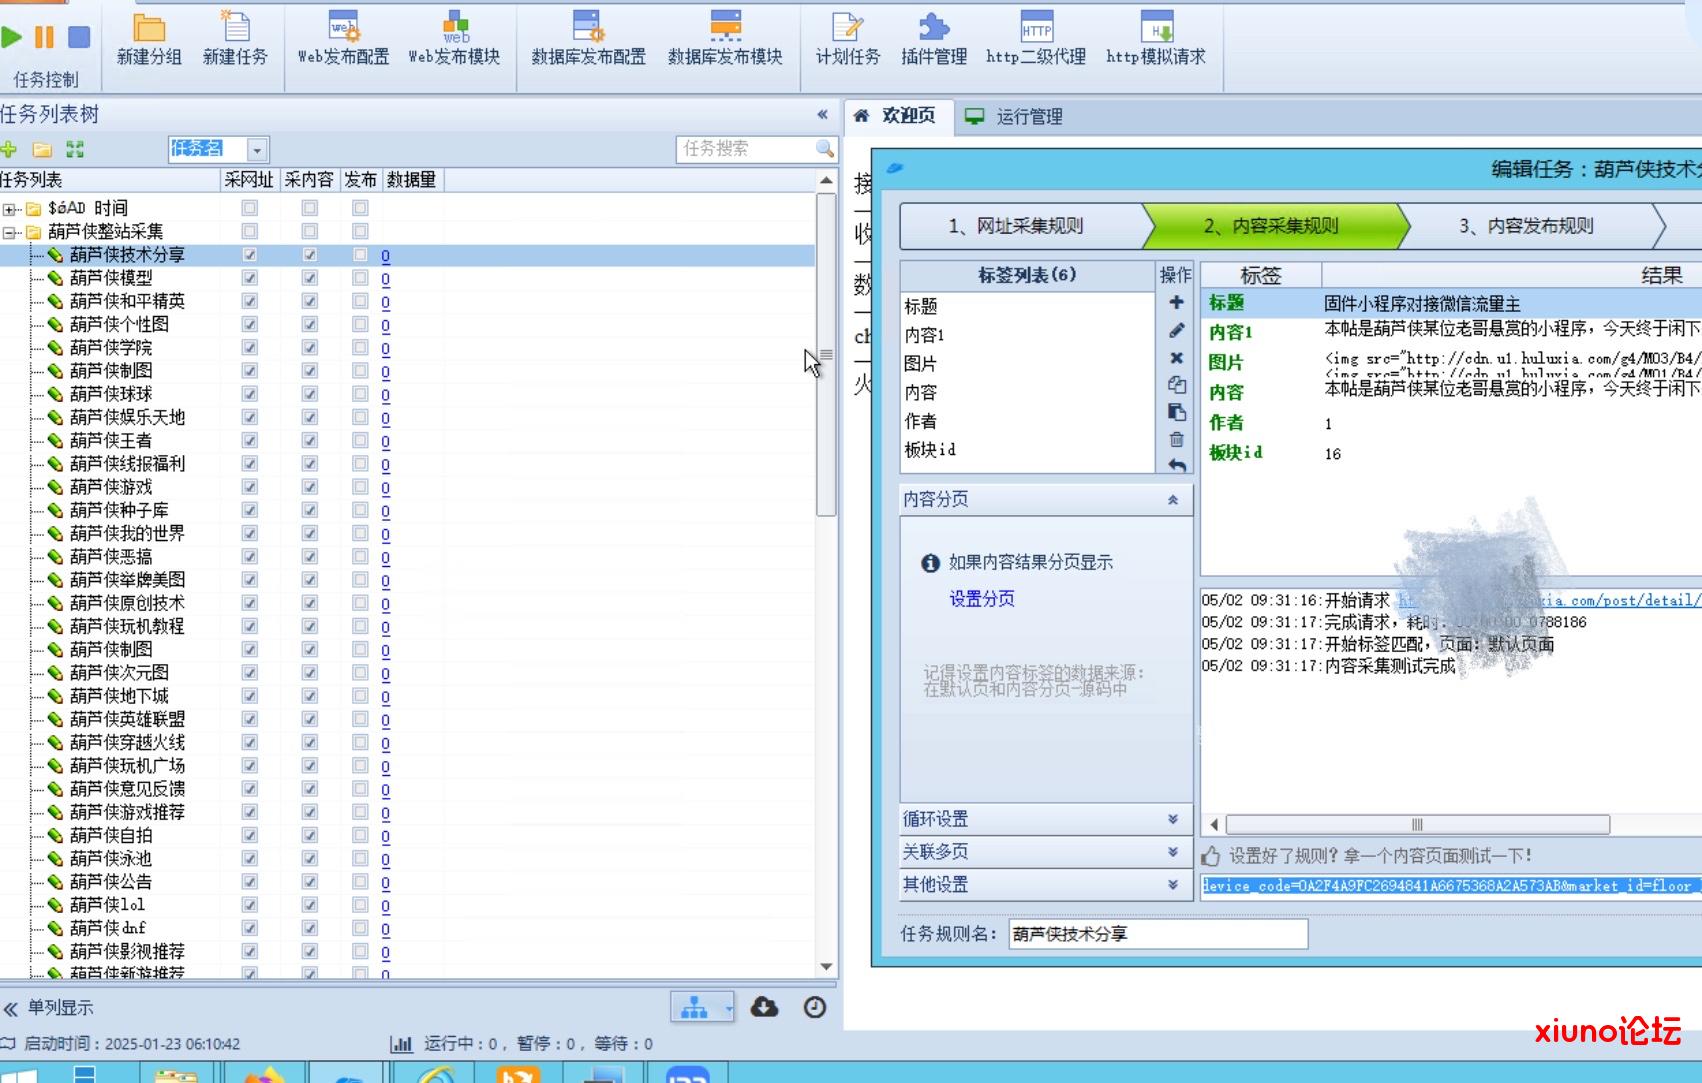
Task: Switch to the 欢迎页 tab
Action: click(897, 116)
